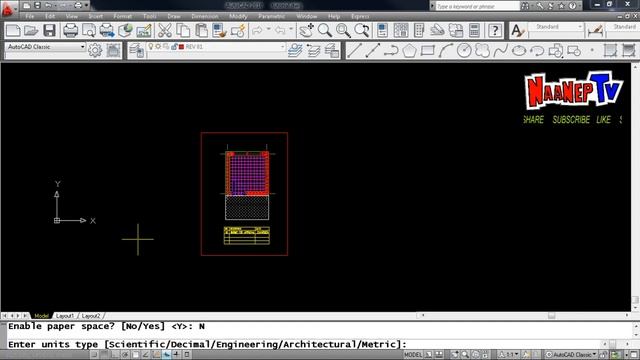Cut selection with the scissors icon

click(164, 31)
